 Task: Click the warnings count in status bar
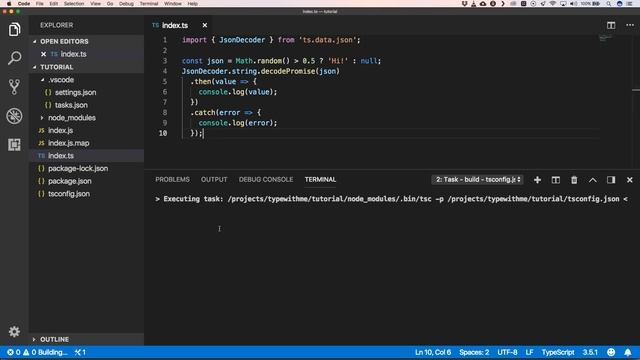(29, 352)
